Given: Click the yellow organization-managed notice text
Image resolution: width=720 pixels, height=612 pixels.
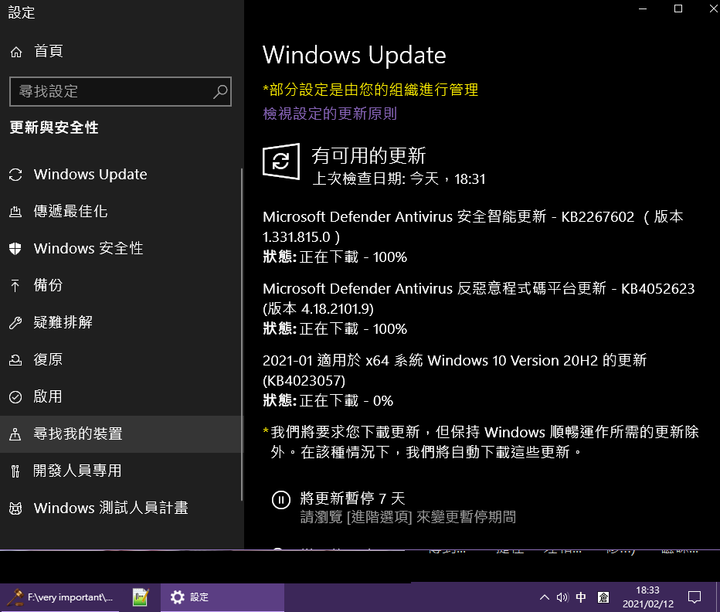Looking at the screenshot, I should 371,90.
